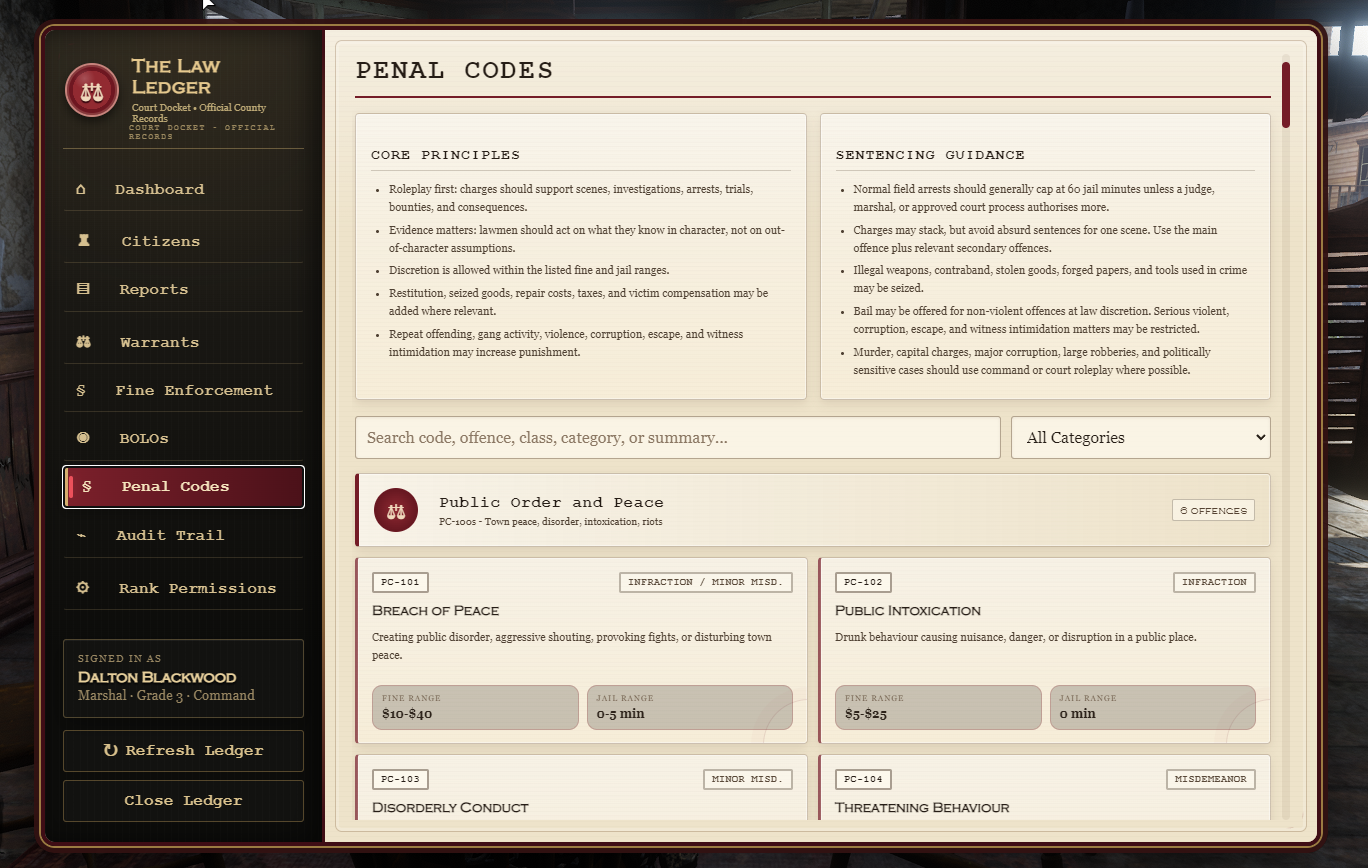
Task: Click the MISDEMEANOR tag on PC-104
Action: [x=1211, y=779]
